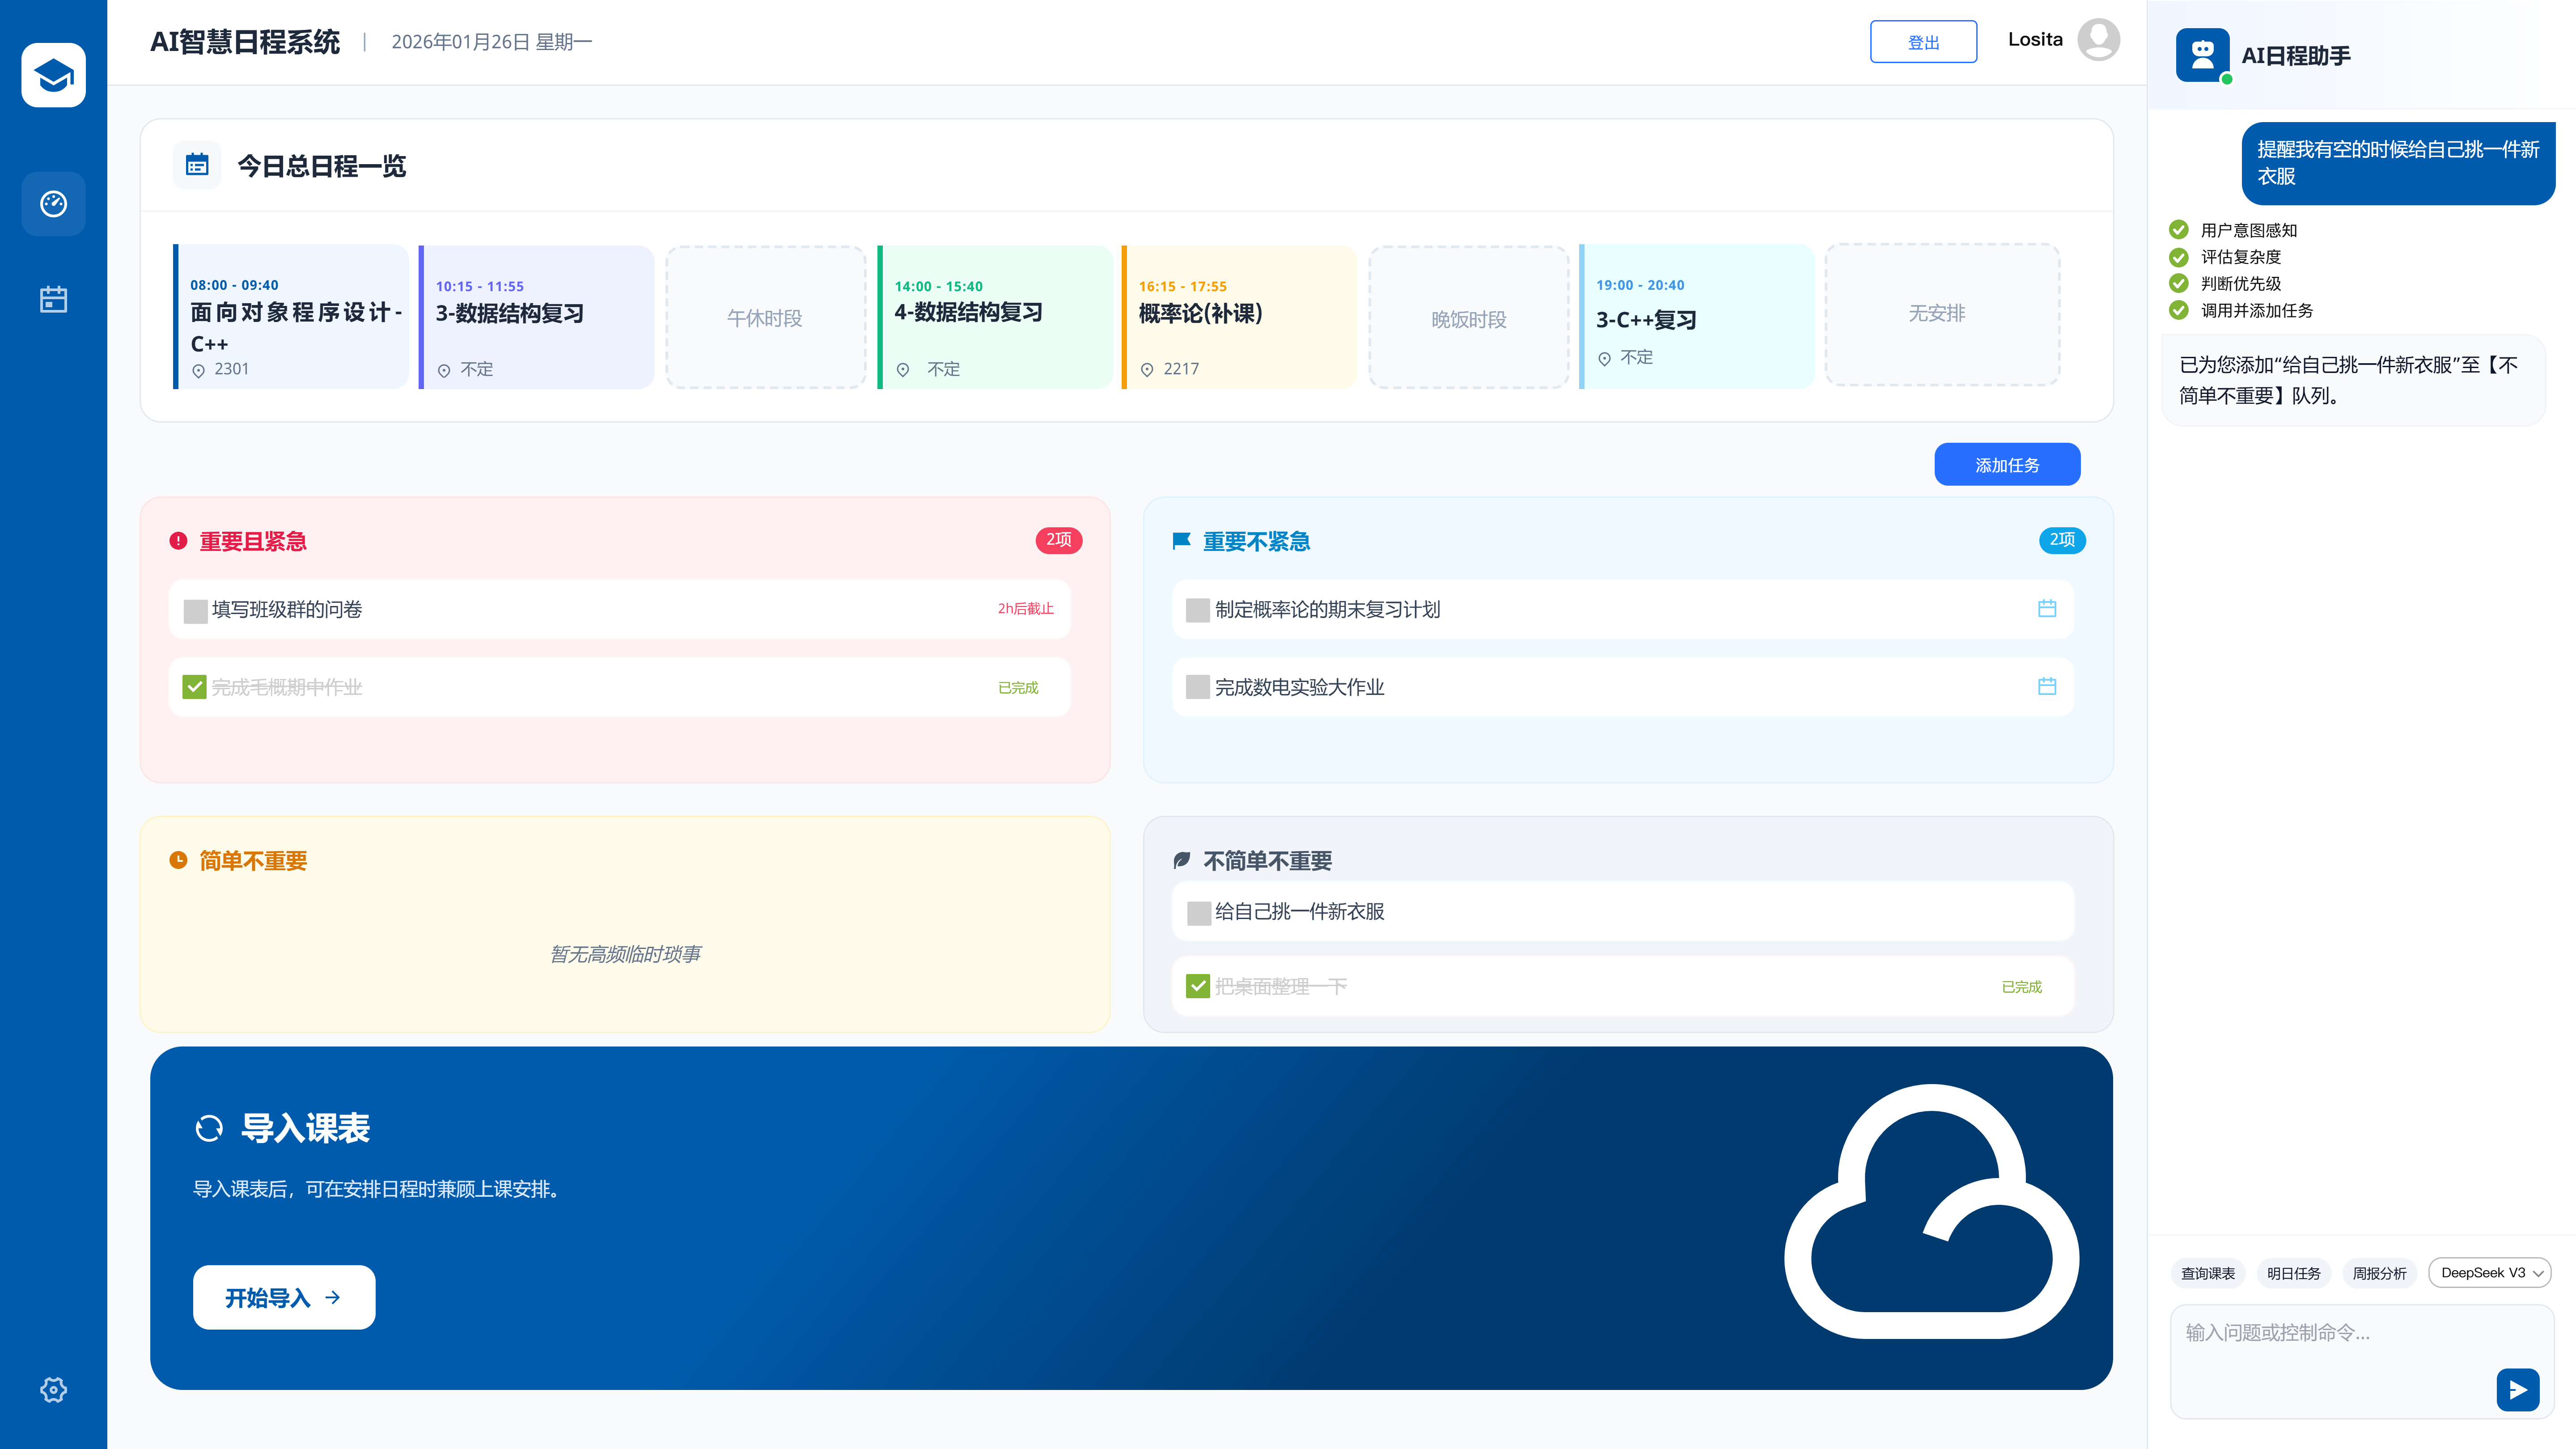The image size is (2576, 1449).
Task: Focus the AI assistant message input
Action: click(2362, 1361)
